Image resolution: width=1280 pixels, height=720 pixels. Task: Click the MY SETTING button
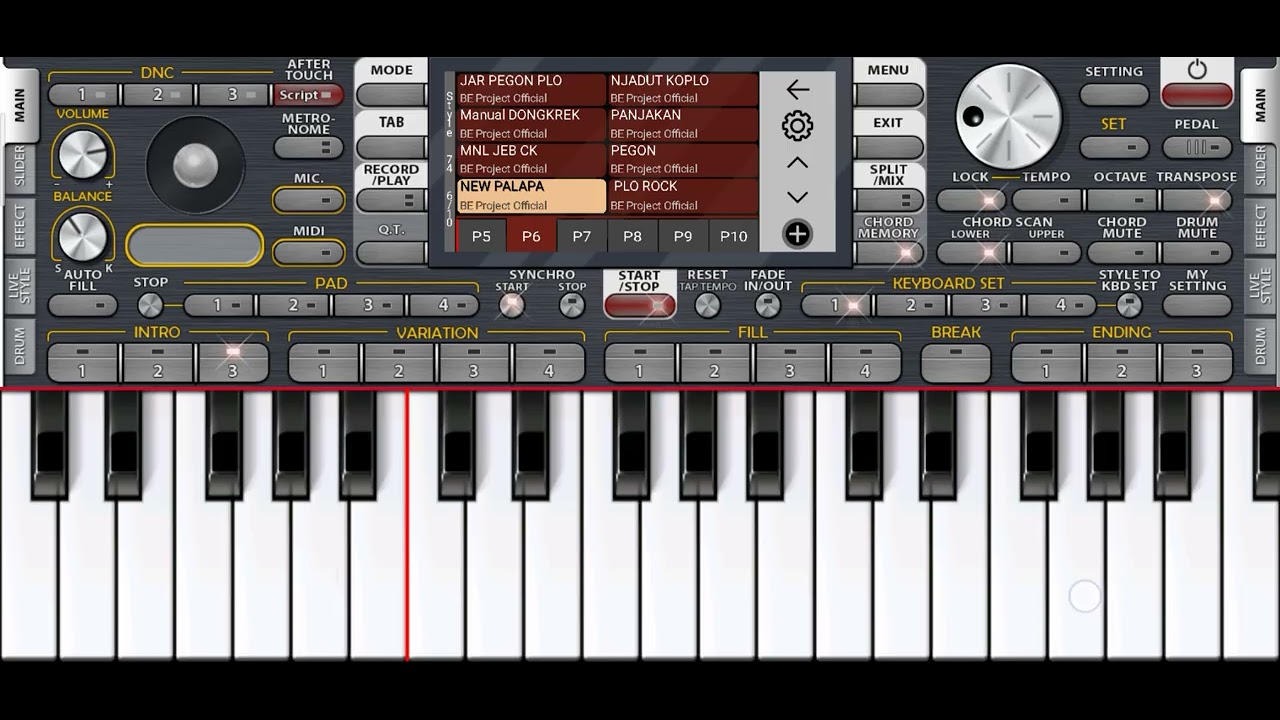point(1197,305)
